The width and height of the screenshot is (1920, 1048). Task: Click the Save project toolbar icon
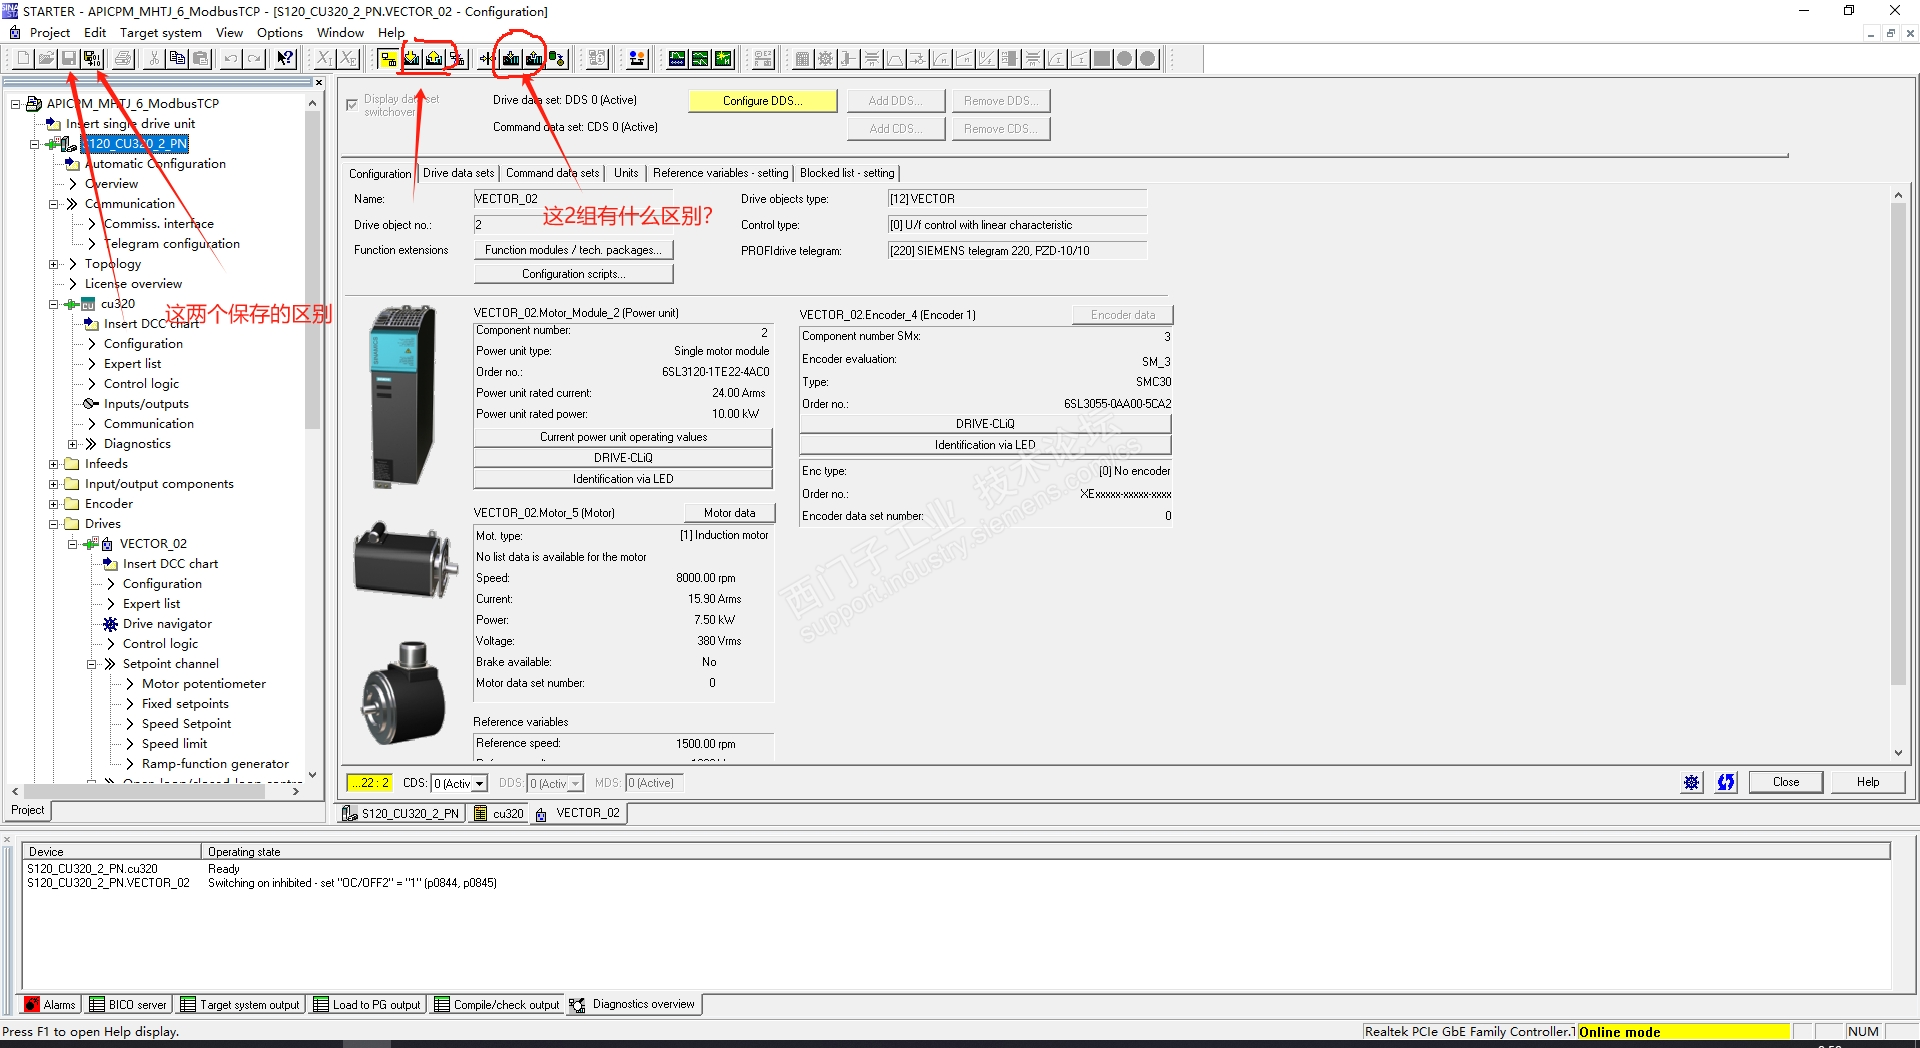click(x=69, y=59)
